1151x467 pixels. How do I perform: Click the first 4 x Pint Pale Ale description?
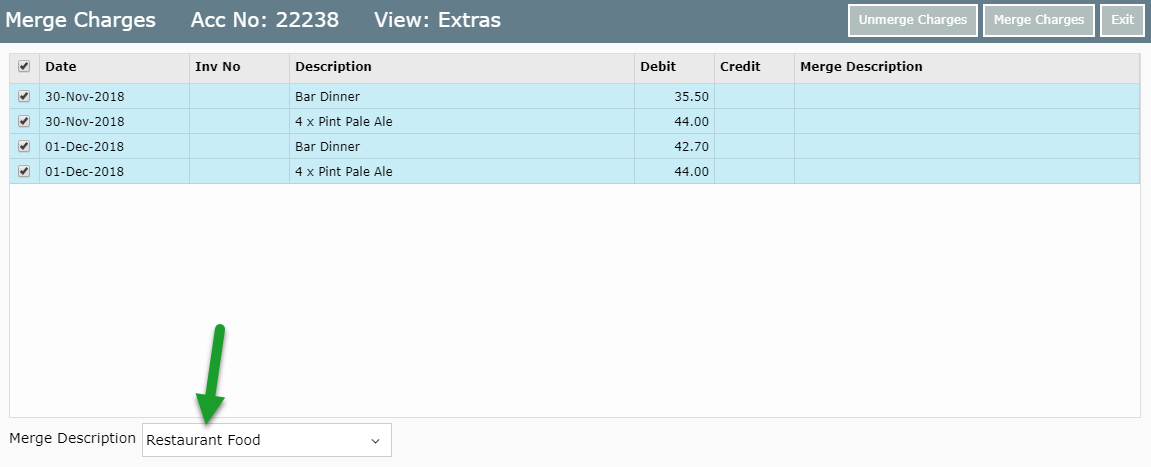pos(344,121)
